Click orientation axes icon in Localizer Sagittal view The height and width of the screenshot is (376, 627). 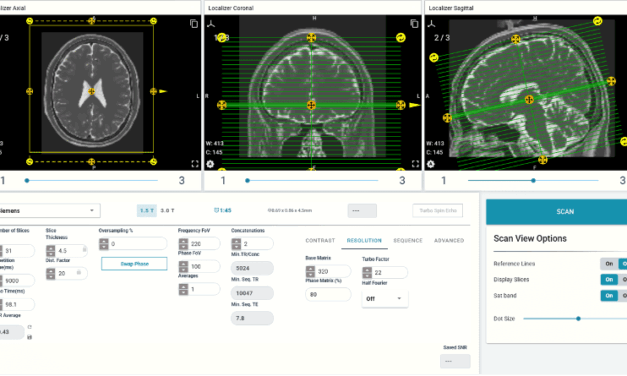431,24
